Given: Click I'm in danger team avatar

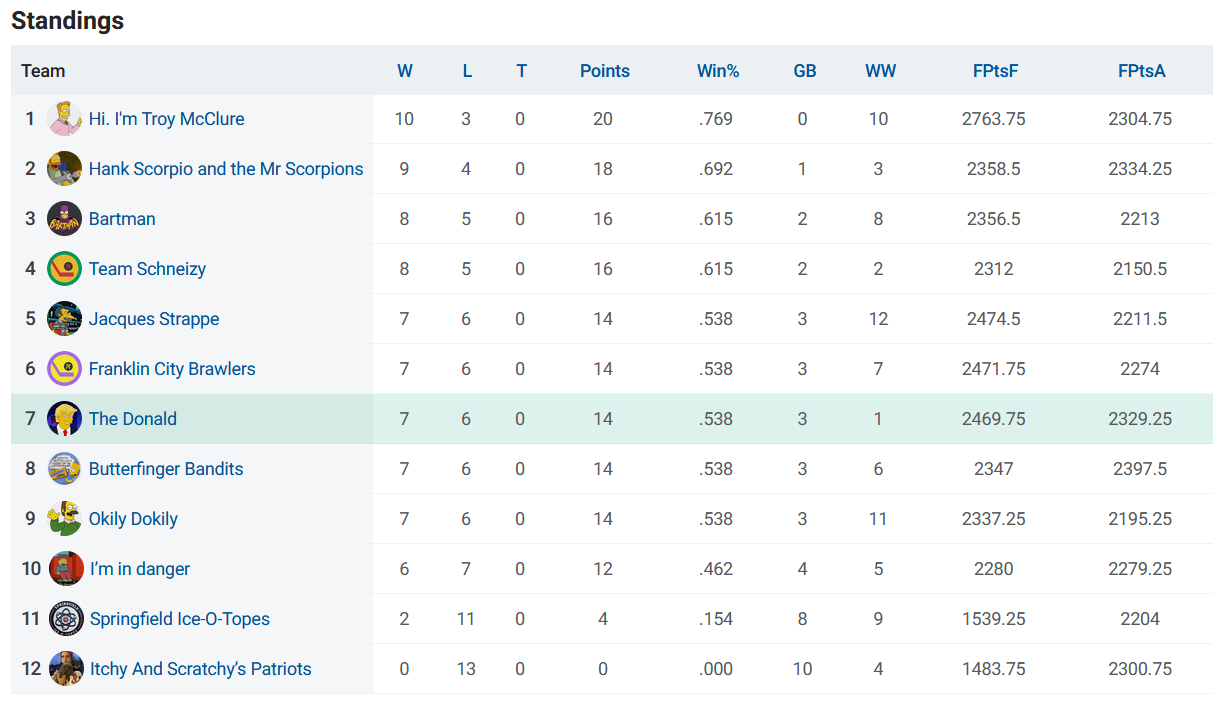Looking at the screenshot, I should (66, 569).
